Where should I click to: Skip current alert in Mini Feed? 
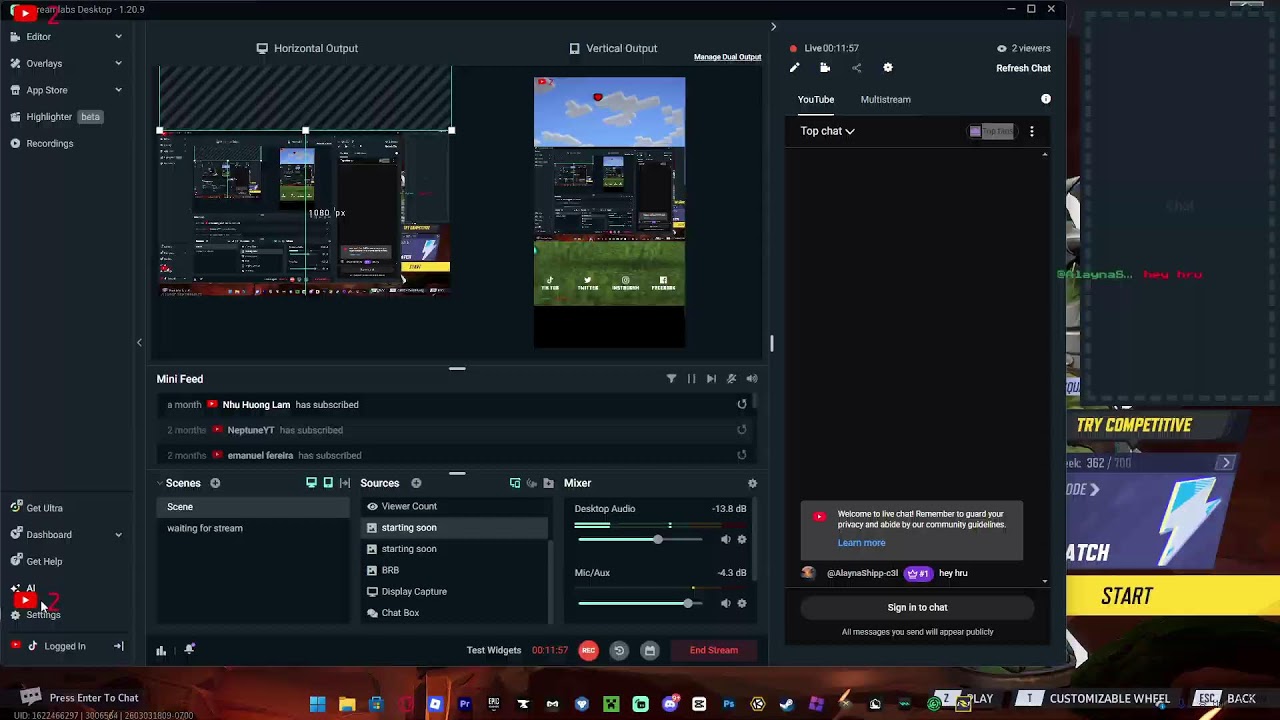coord(711,379)
